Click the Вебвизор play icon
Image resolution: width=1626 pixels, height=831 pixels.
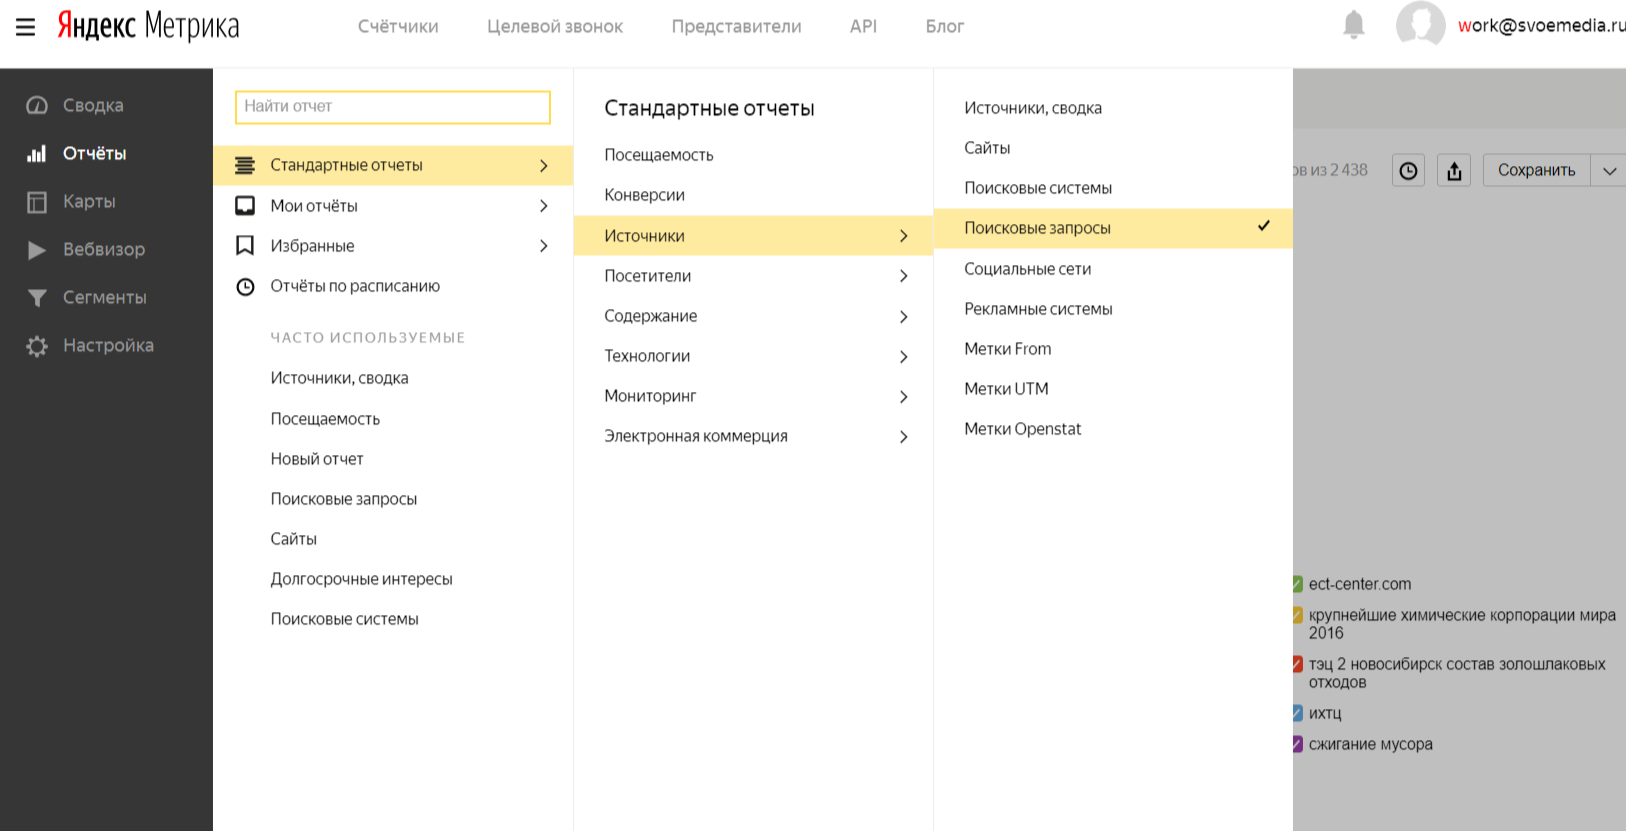click(x=37, y=250)
